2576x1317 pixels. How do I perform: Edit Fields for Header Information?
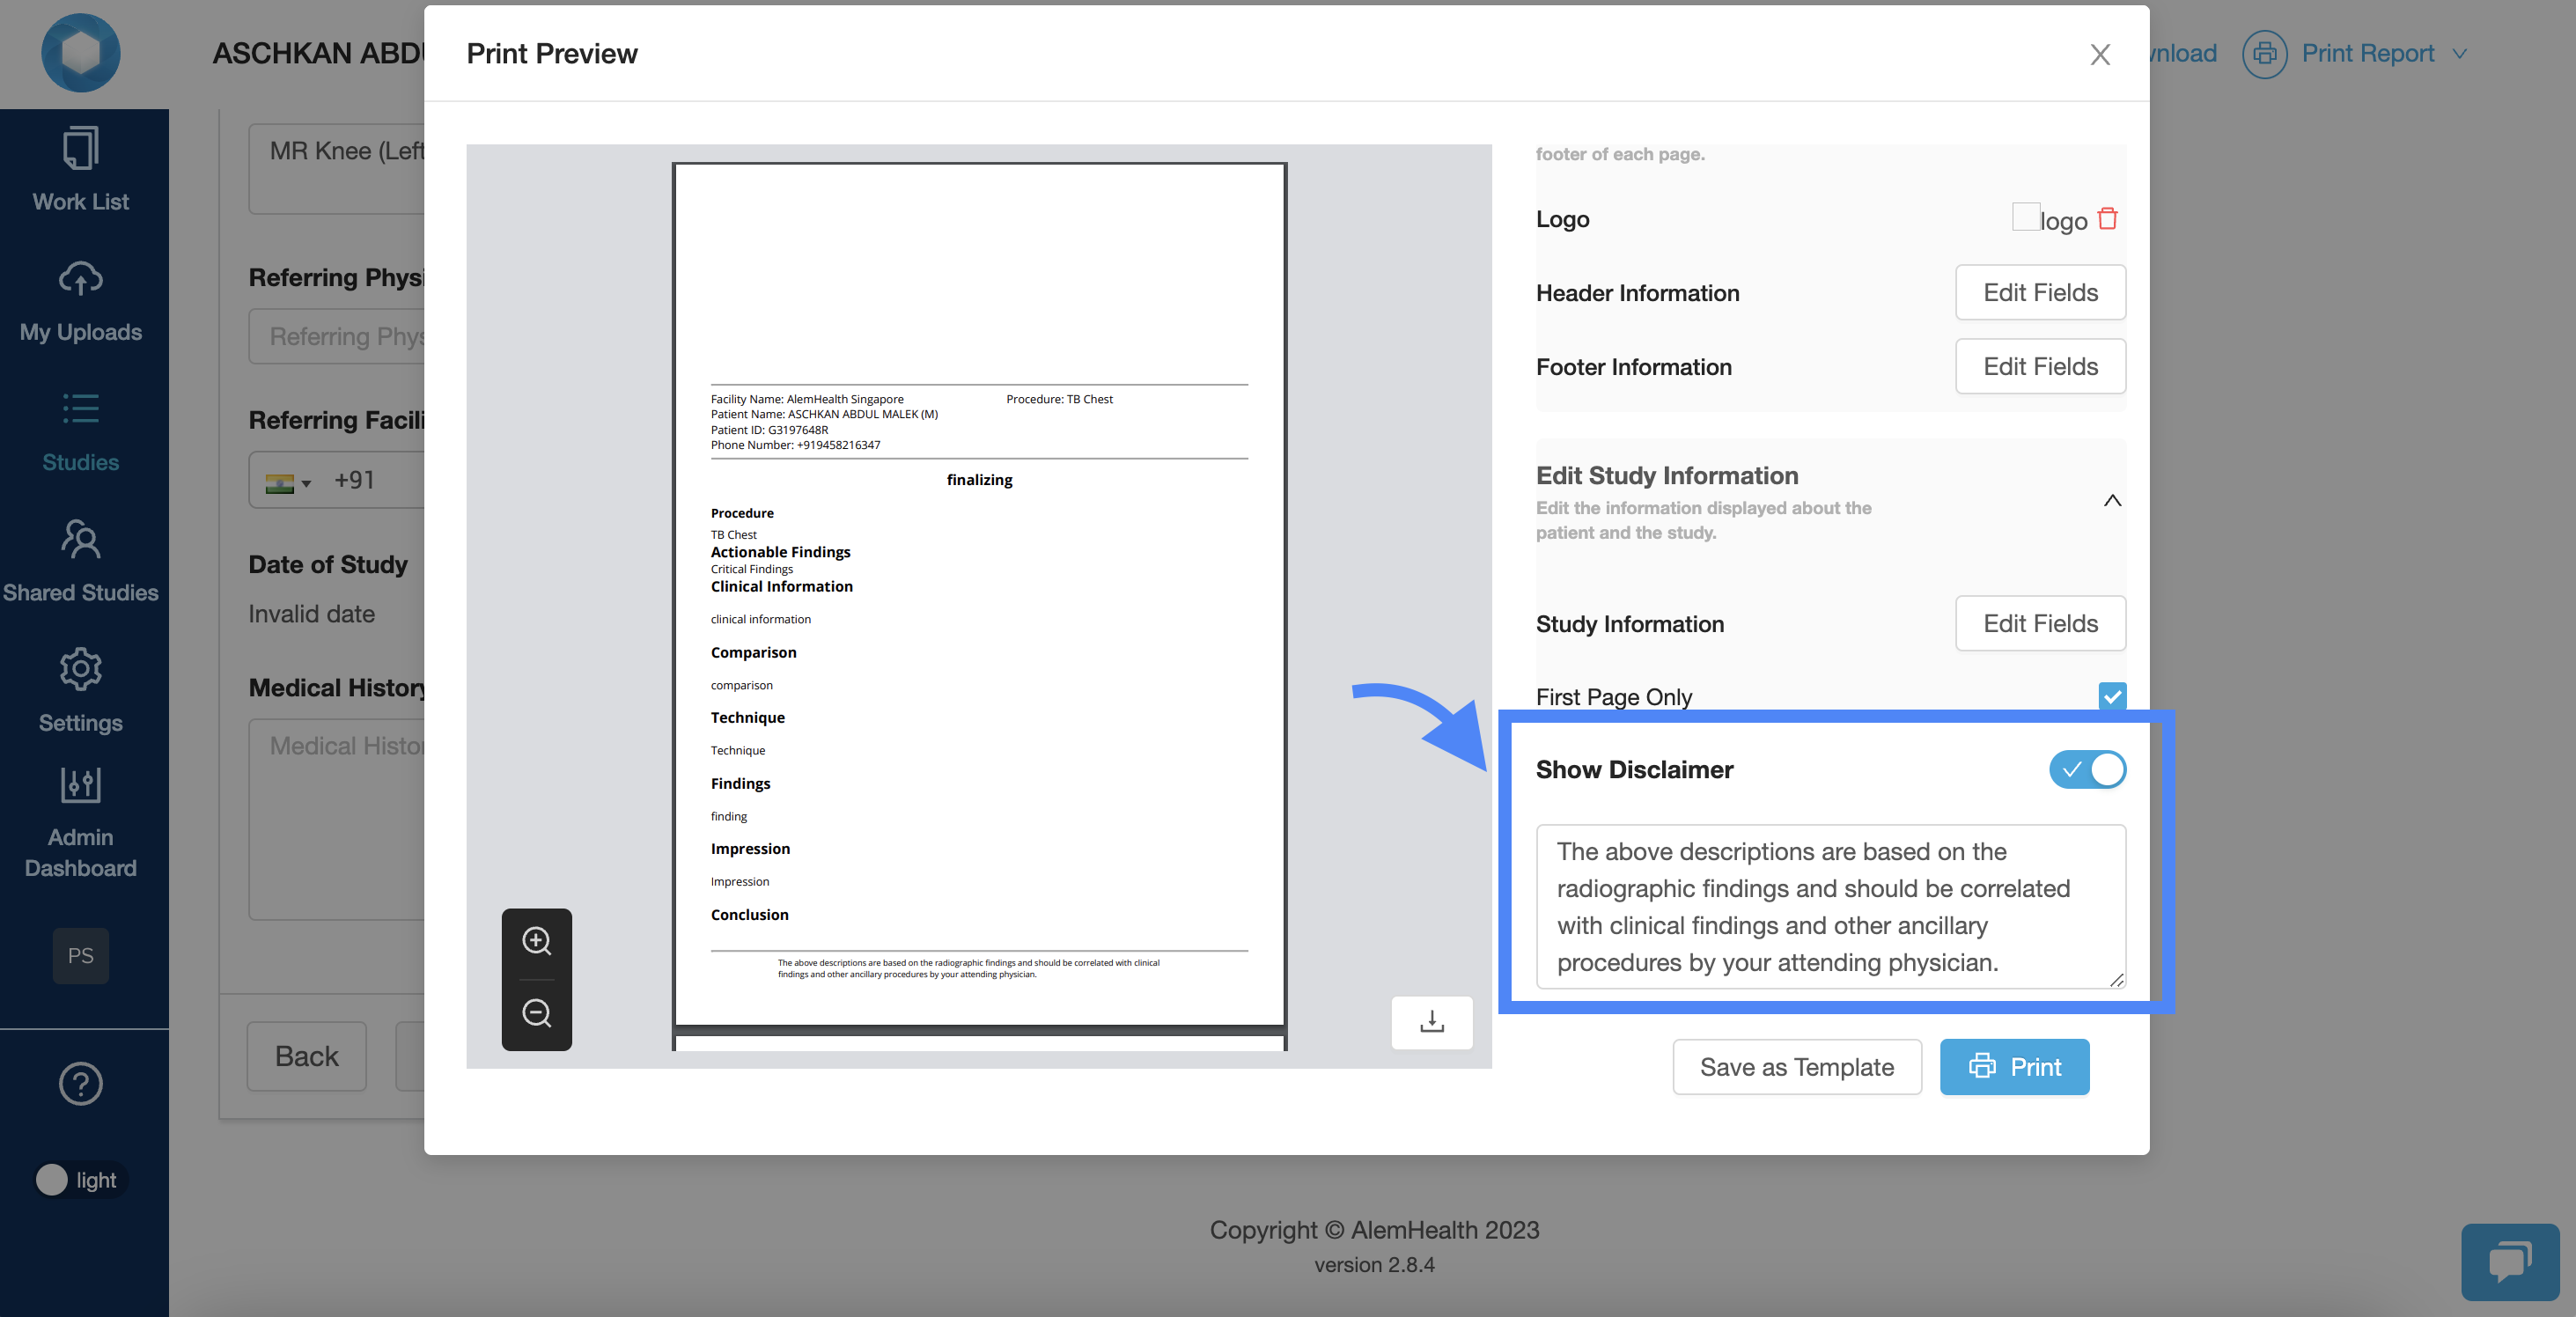pyautogui.click(x=2039, y=292)
